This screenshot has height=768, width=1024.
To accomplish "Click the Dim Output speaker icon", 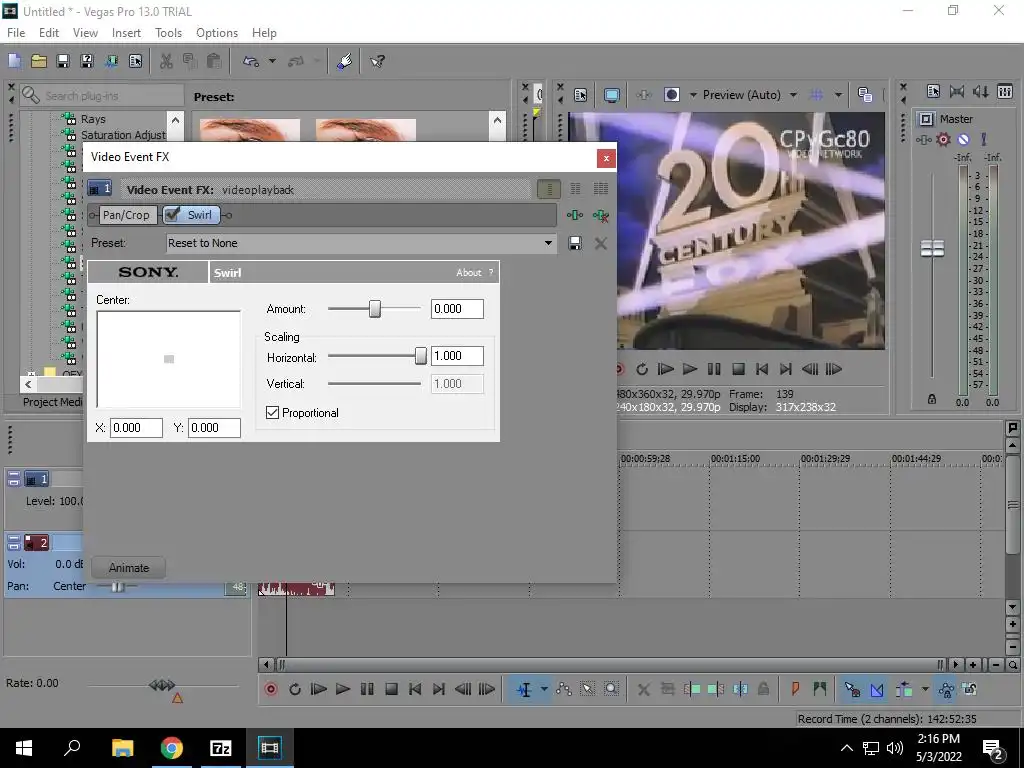I will [x=981, y=92].
